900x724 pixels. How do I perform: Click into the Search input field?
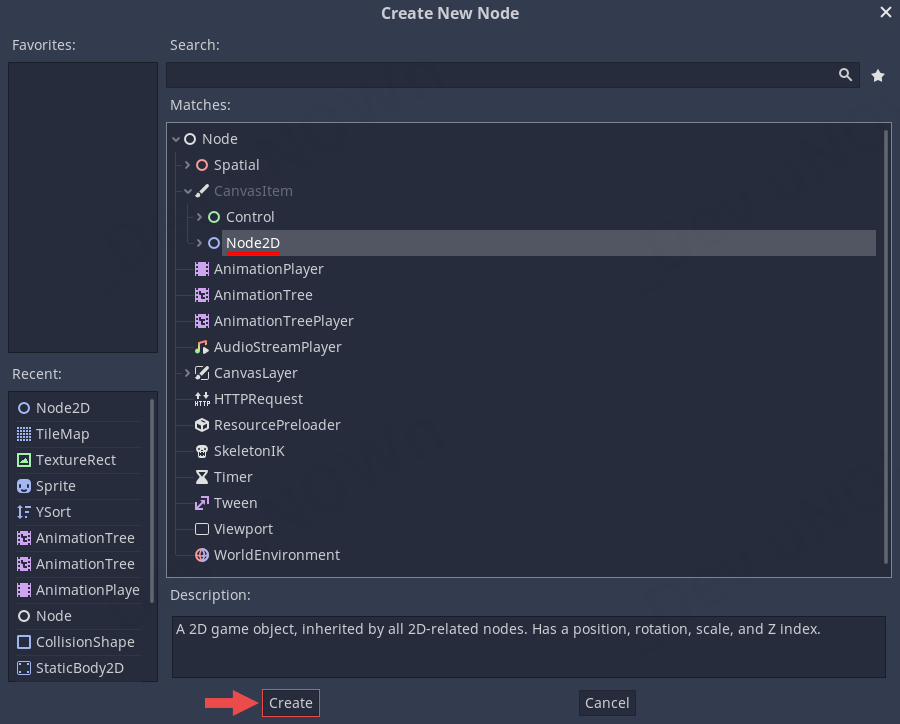pyautogui.click(x=513, y=75)
